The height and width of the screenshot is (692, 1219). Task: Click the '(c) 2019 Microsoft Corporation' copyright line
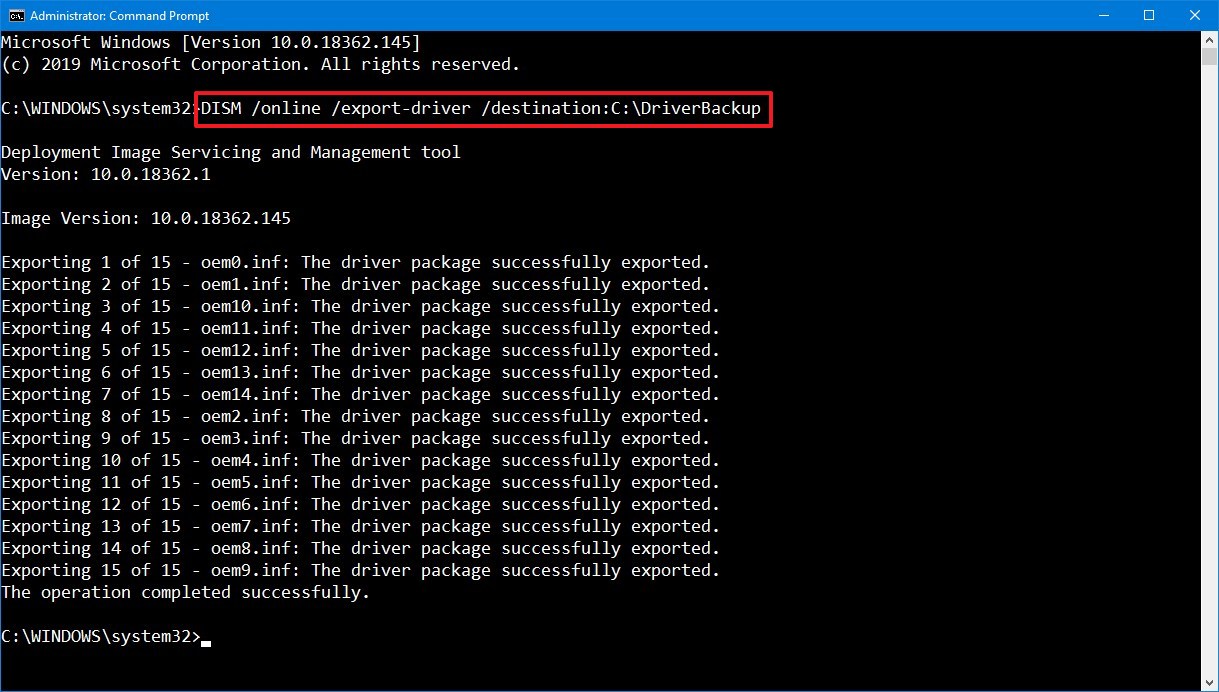[260, 65]
